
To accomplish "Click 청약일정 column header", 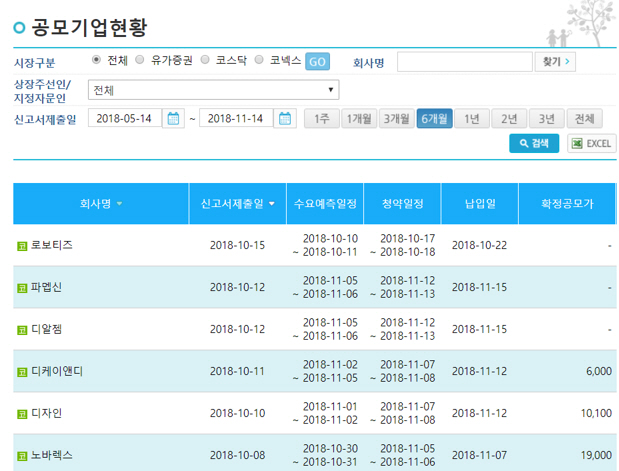I will click(x=402, y=204).
